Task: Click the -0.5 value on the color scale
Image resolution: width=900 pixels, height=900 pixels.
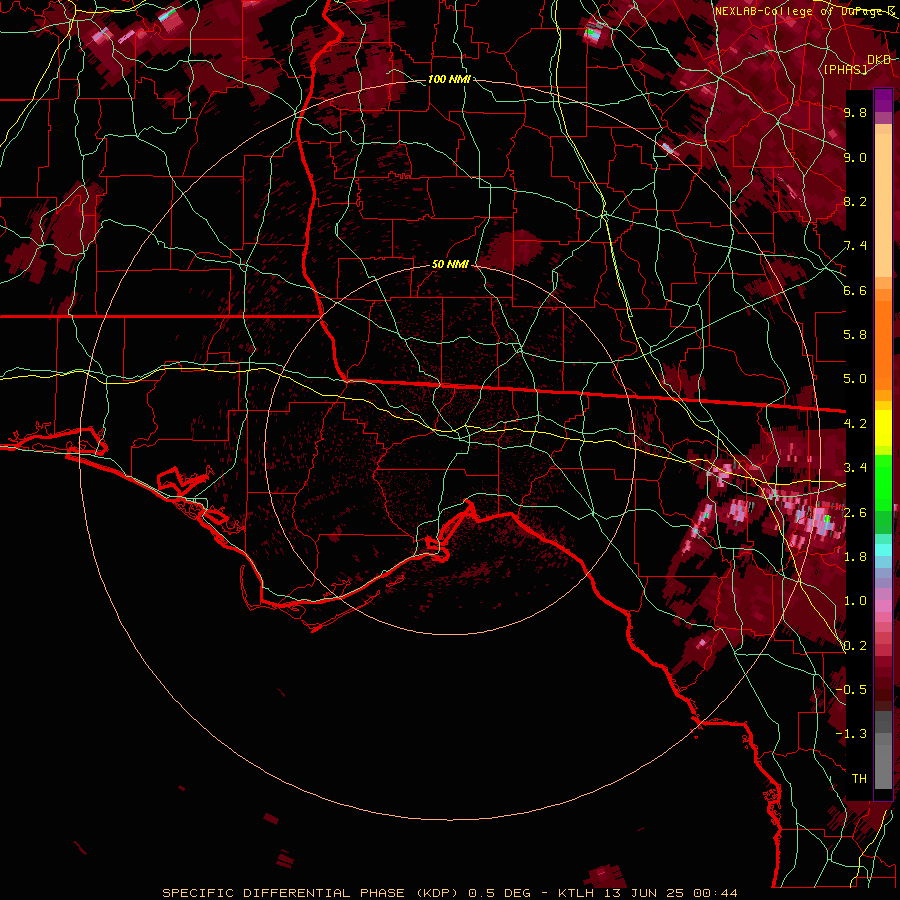Action: pos(851,690)
